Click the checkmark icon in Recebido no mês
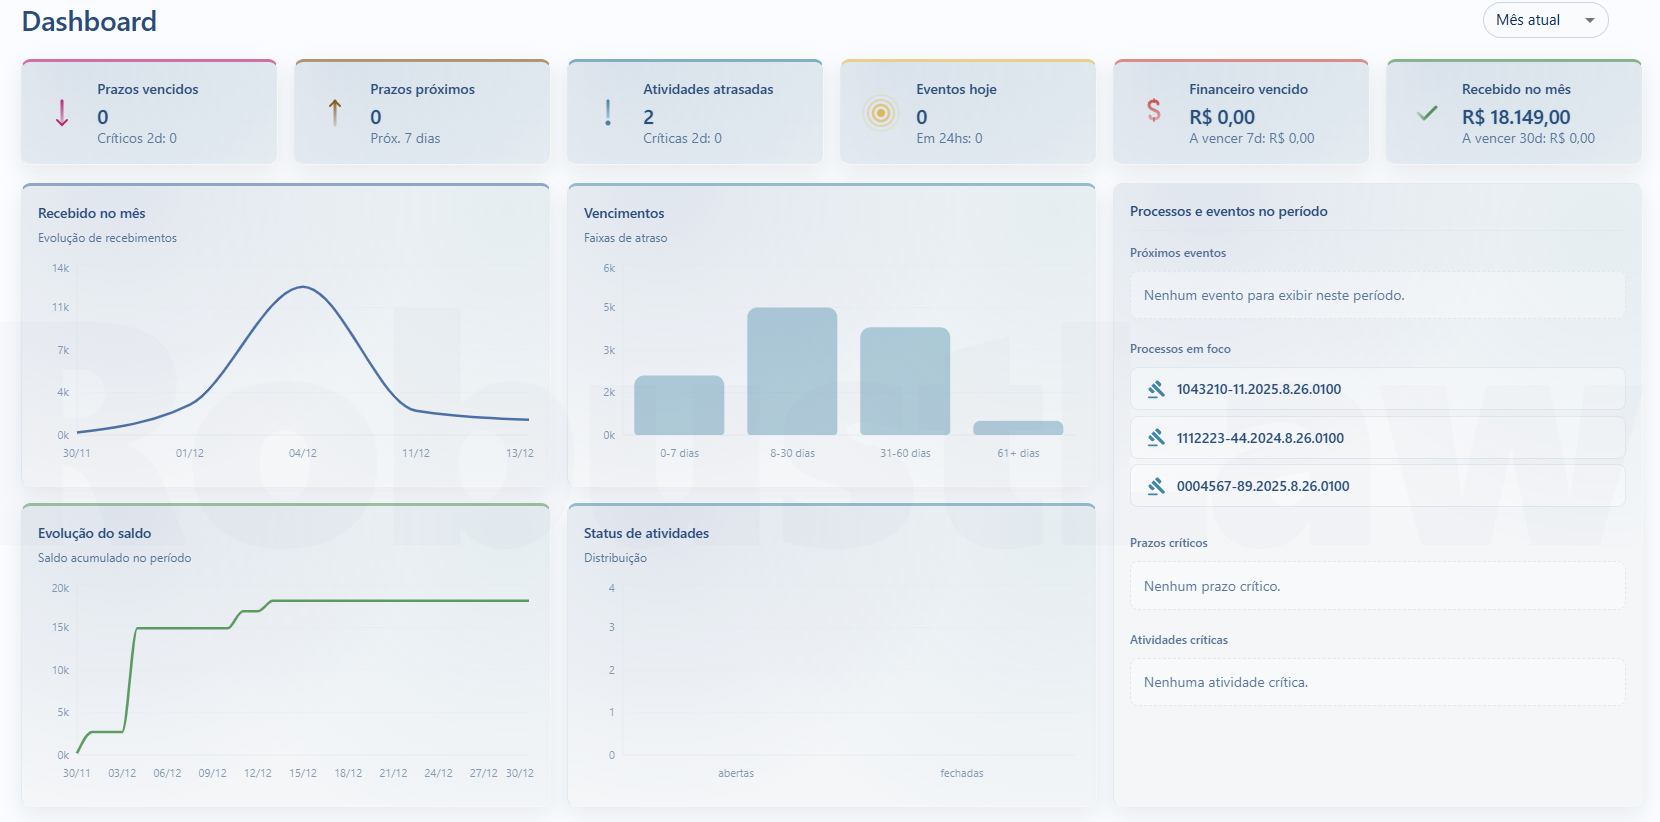The image size is (1660, 822). 1427,113
